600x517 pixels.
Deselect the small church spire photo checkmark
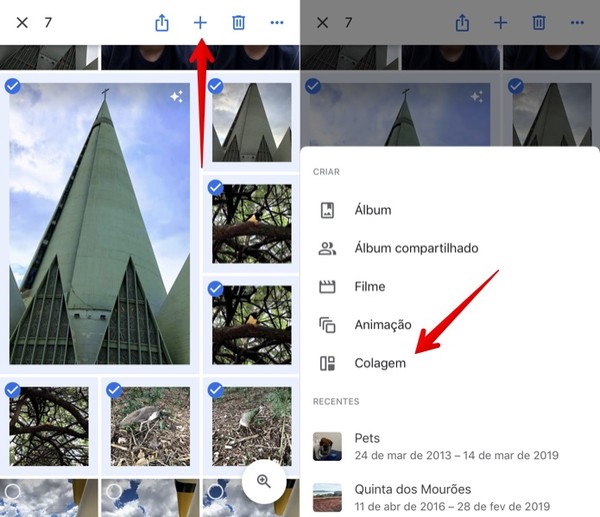[x=215, y=86]
